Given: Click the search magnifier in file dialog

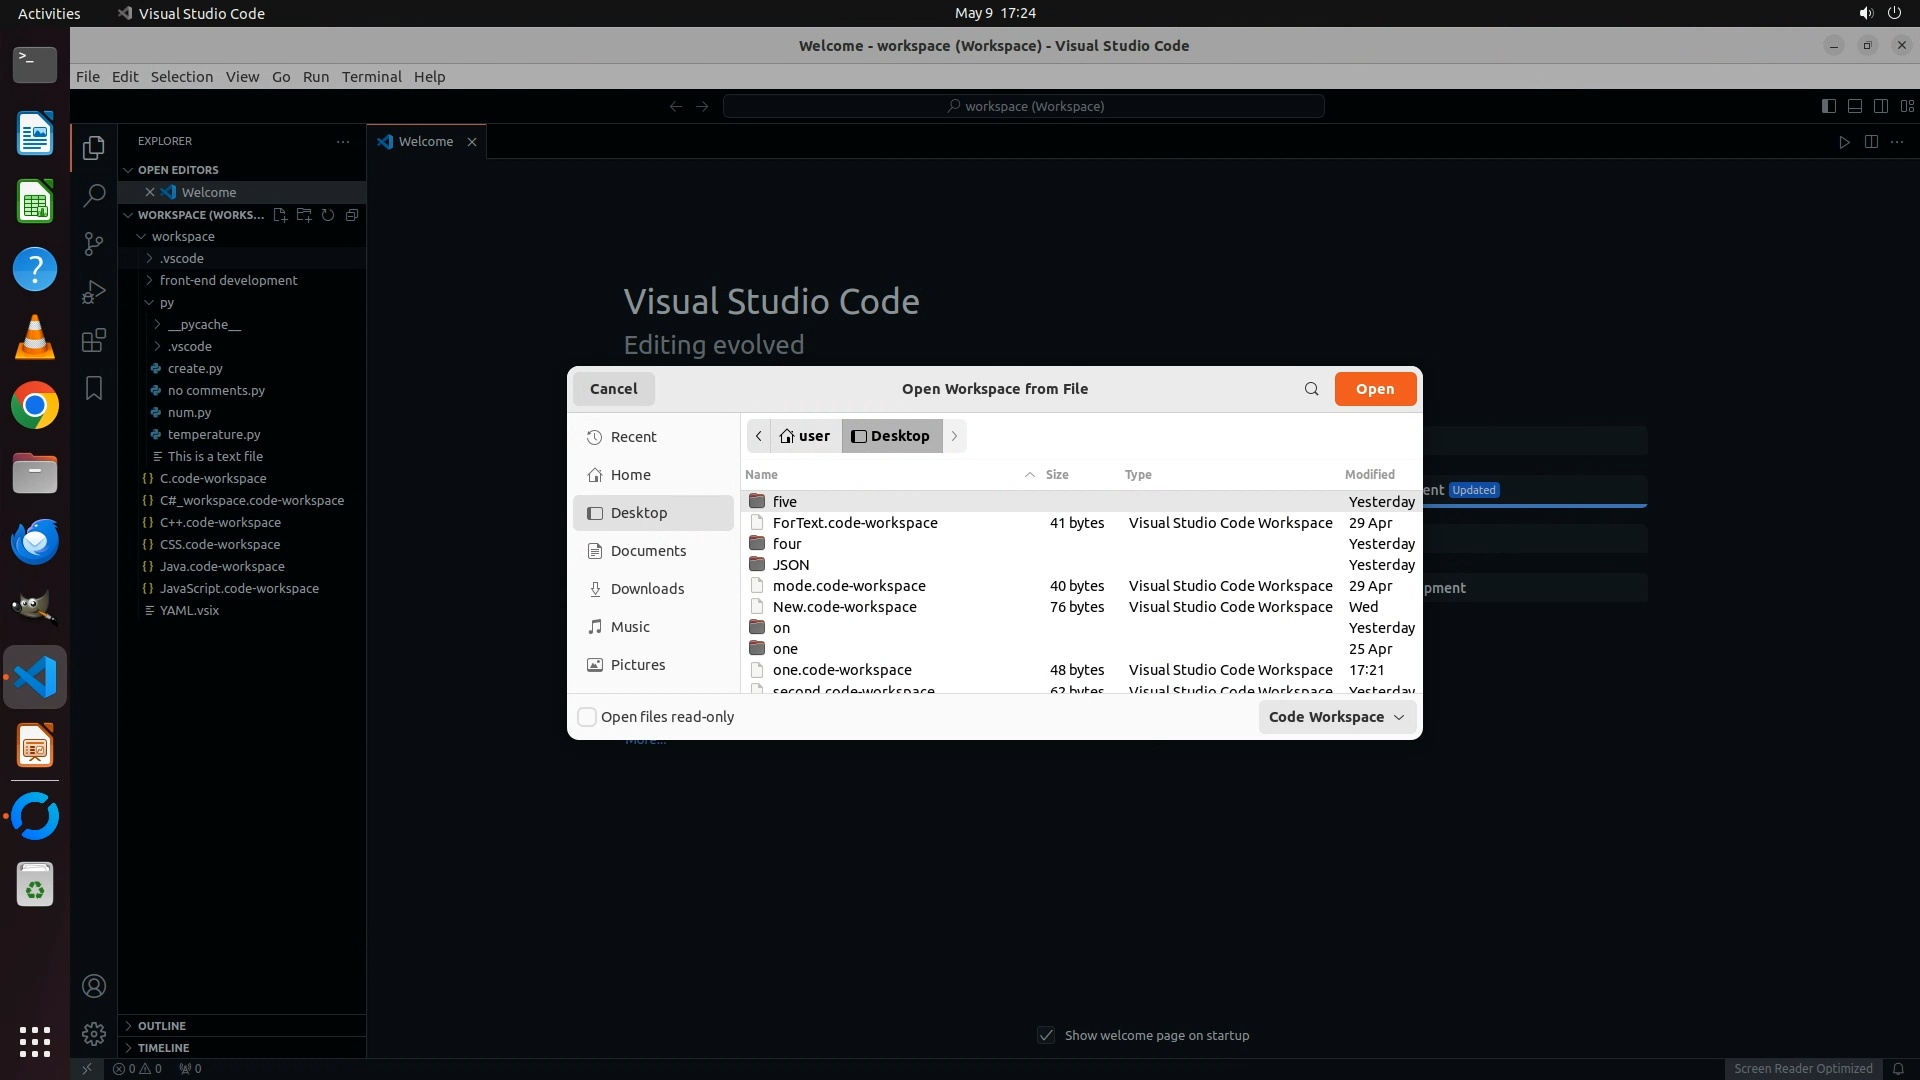Looking at the screenshot, I should 1311,389.
